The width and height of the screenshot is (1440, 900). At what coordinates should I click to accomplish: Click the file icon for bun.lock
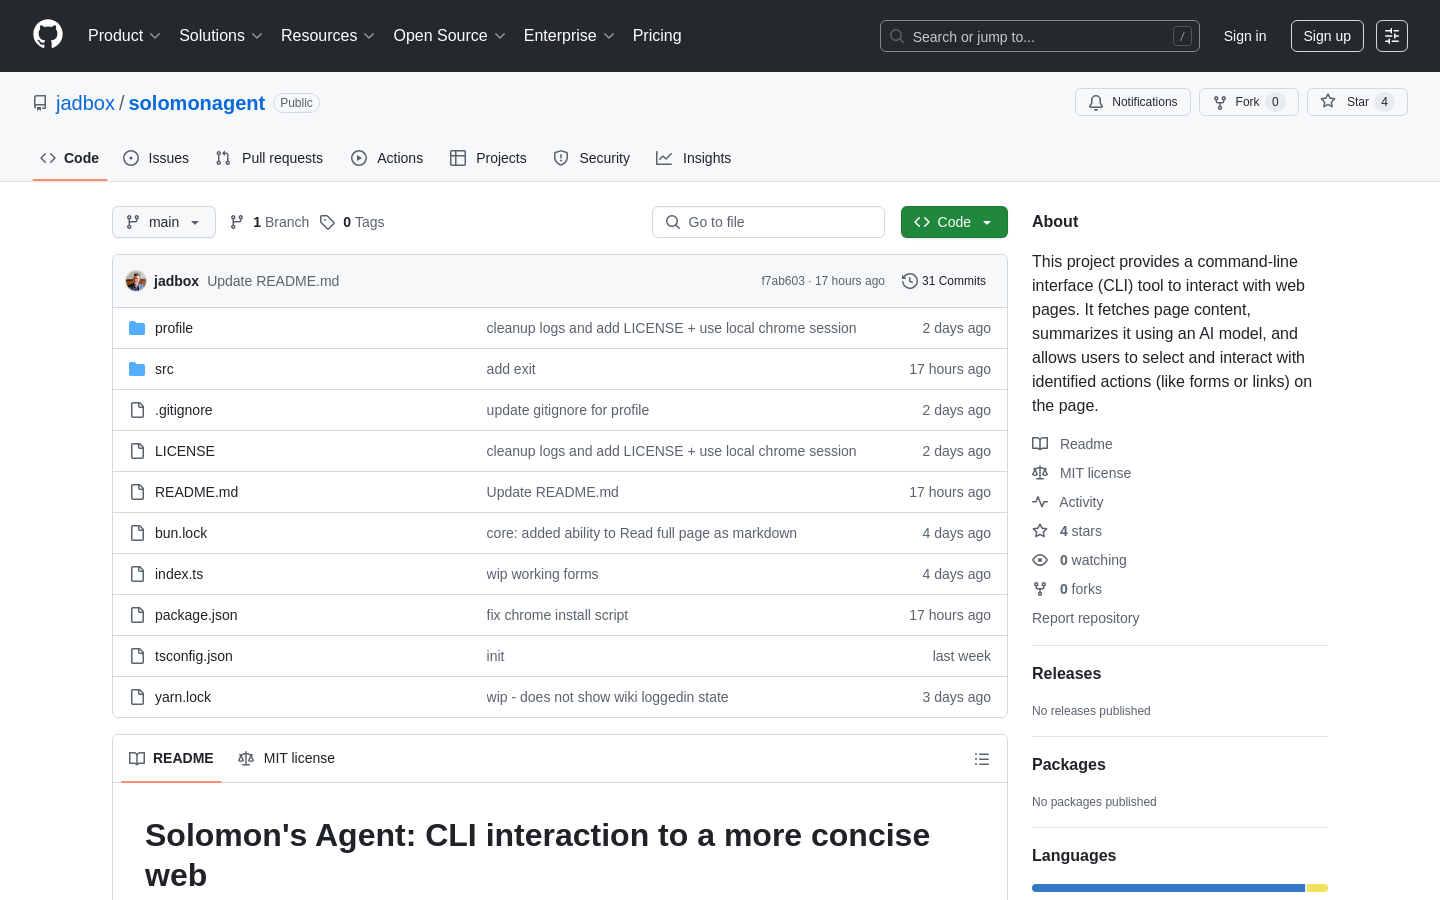tap(137, 533)
